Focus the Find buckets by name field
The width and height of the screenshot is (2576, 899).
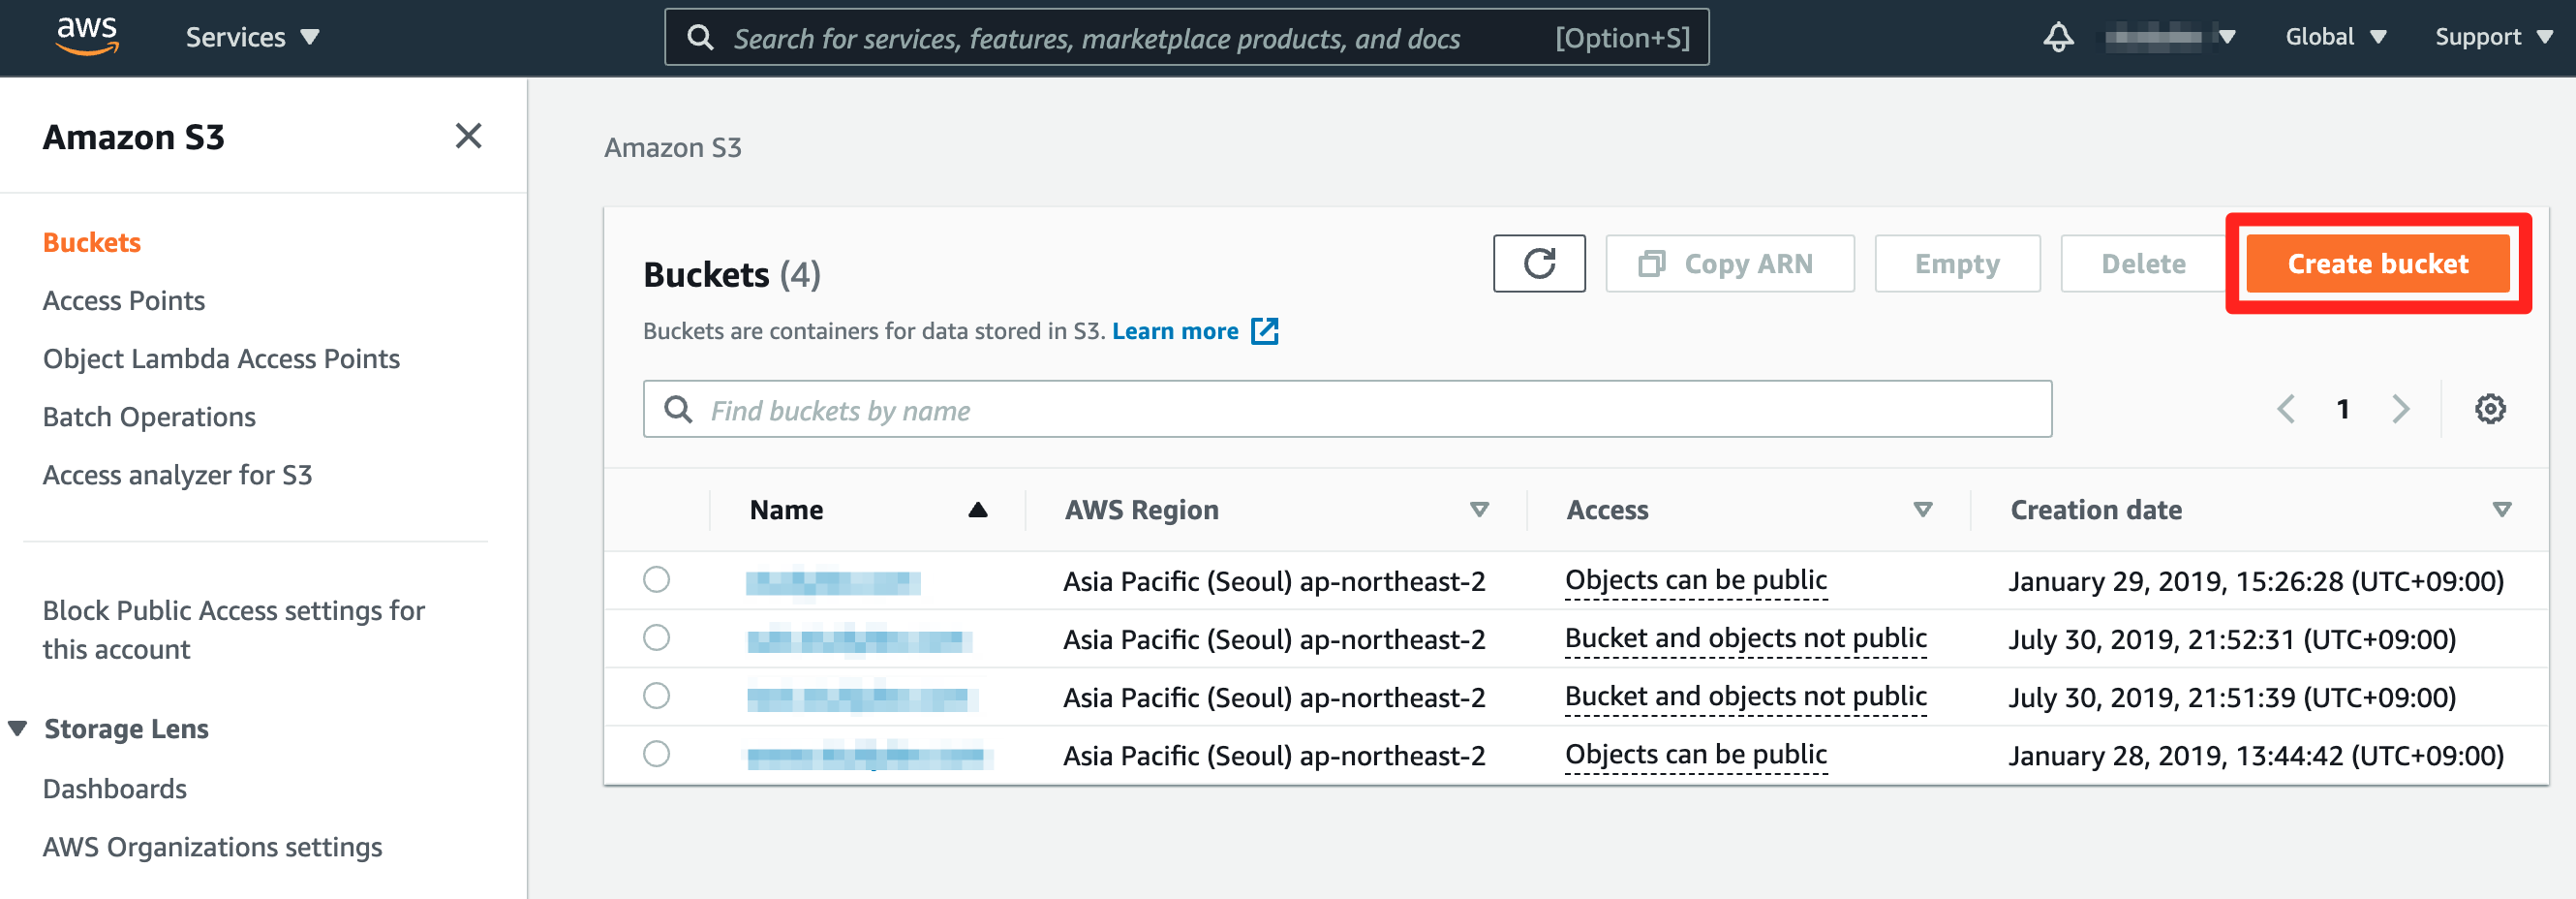tap(1347, 409)
